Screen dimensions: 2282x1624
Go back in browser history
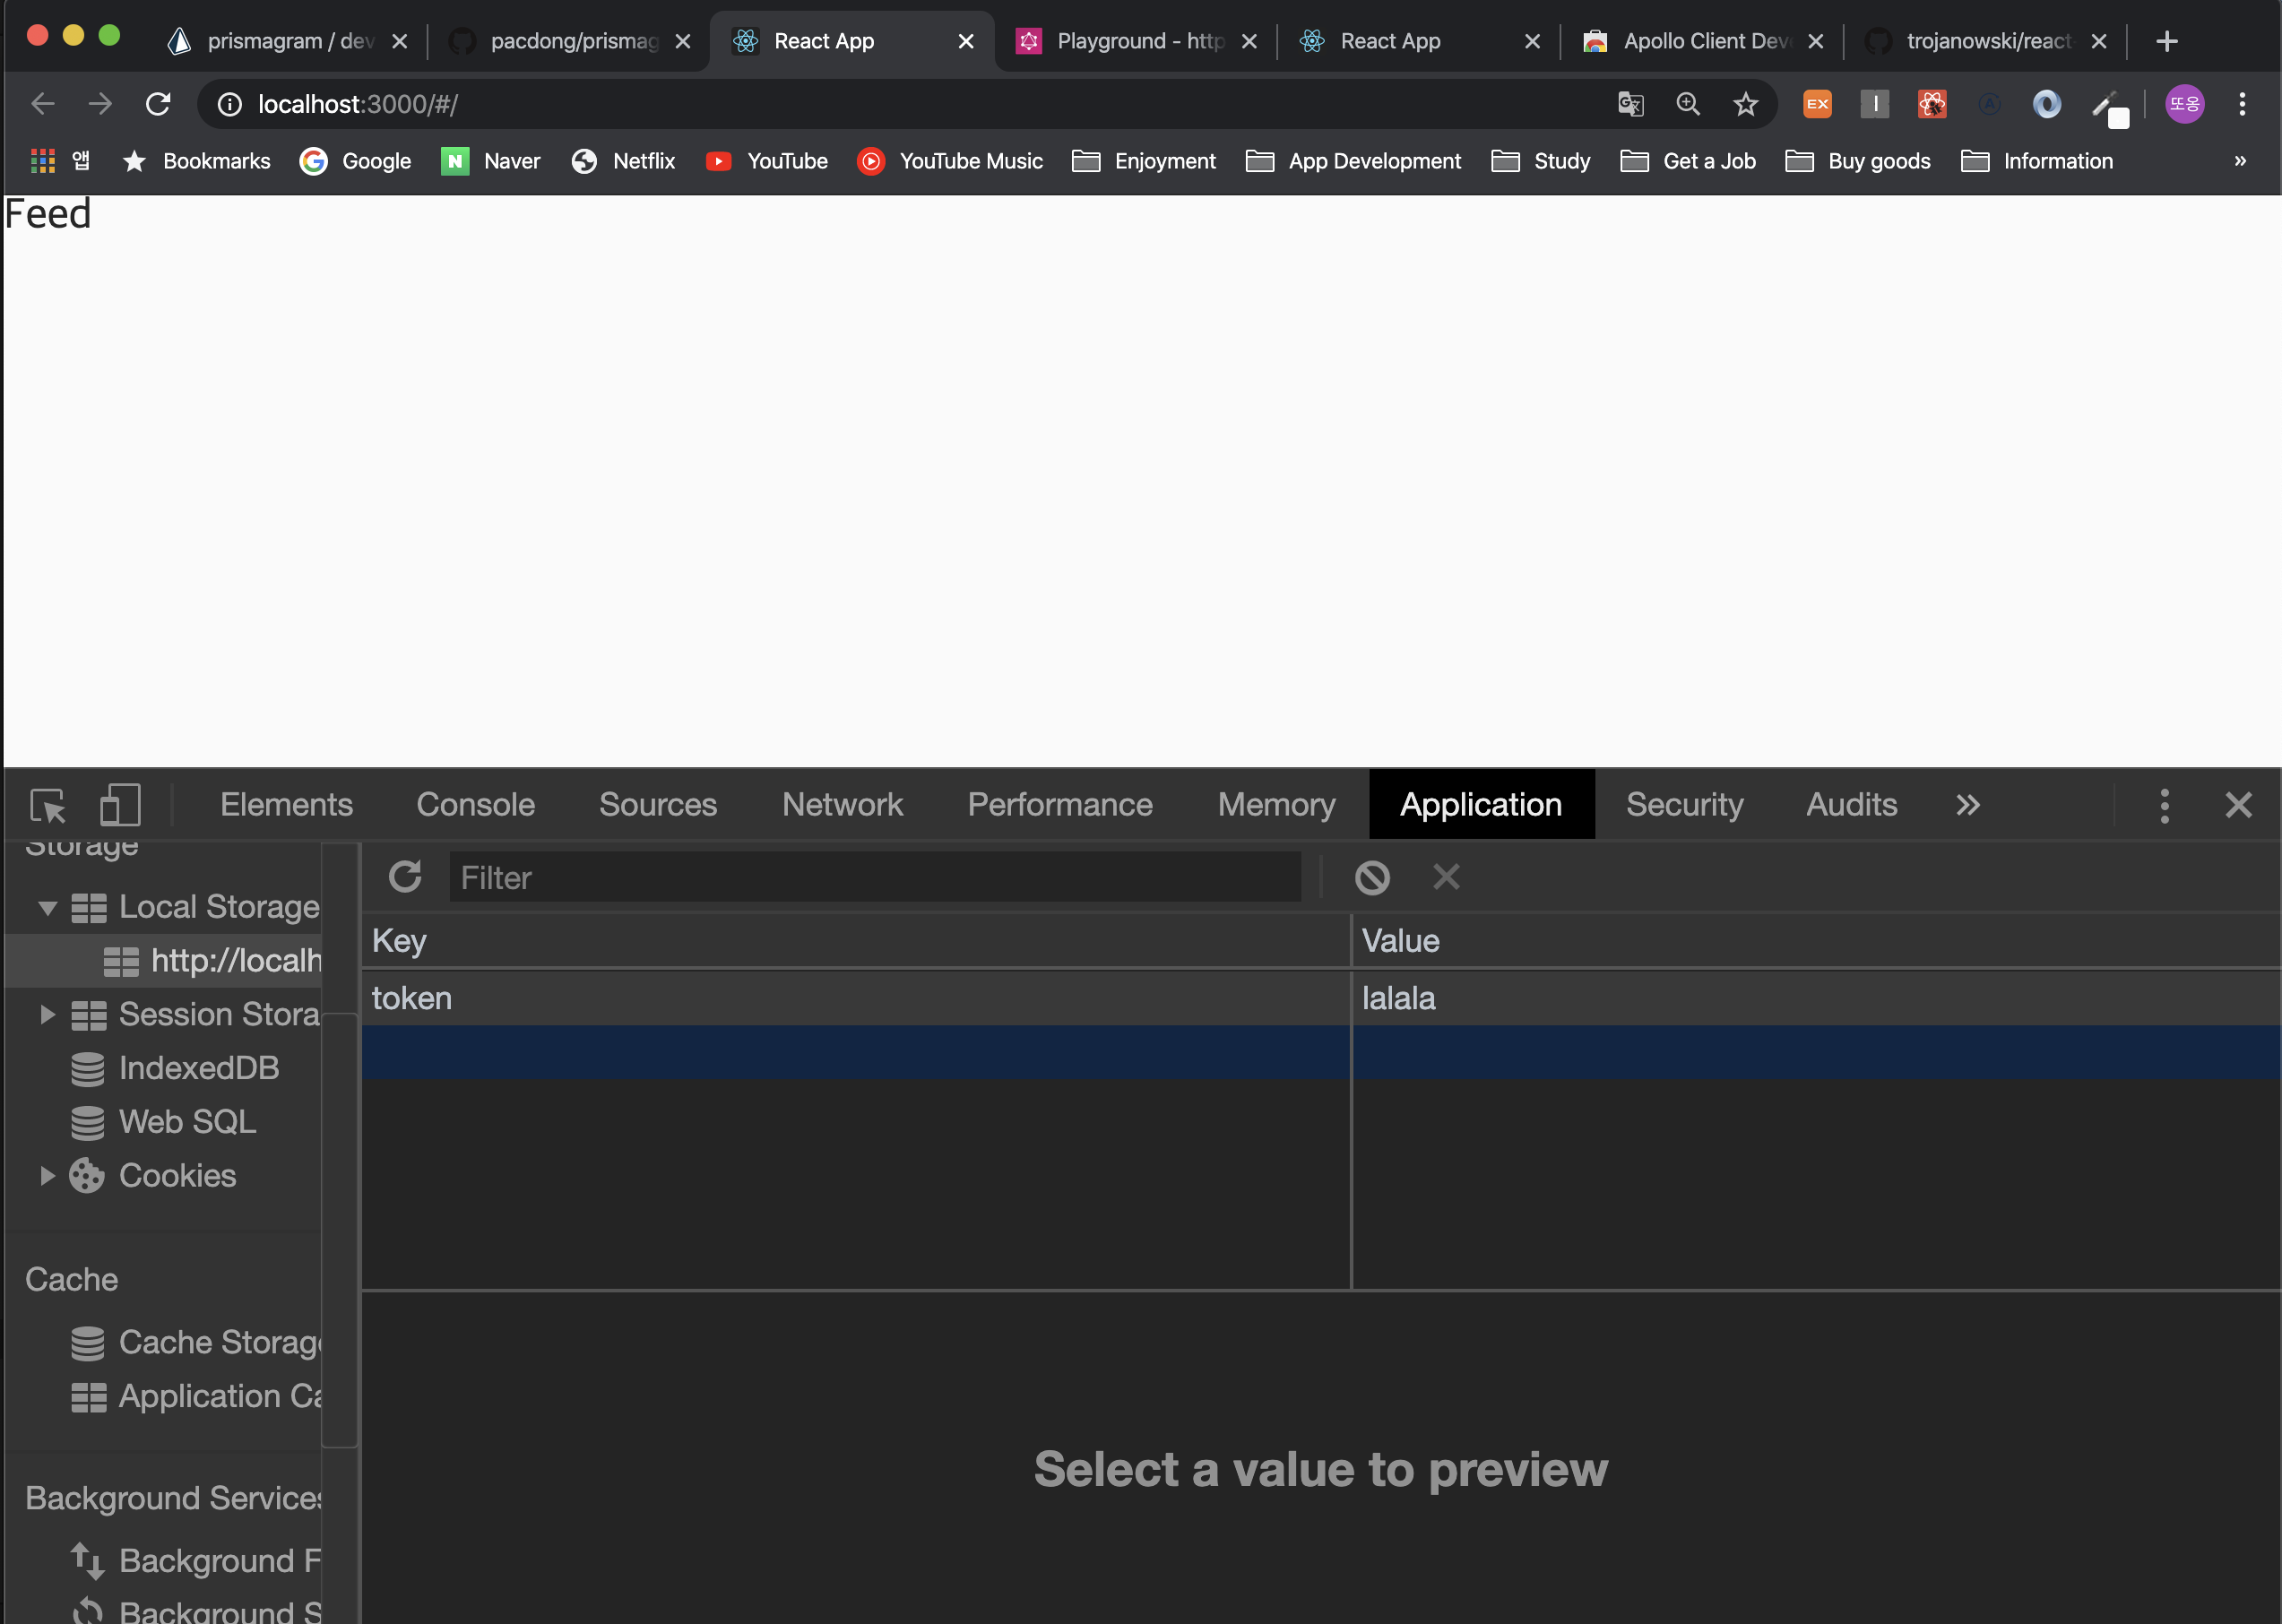click(43, 104)
